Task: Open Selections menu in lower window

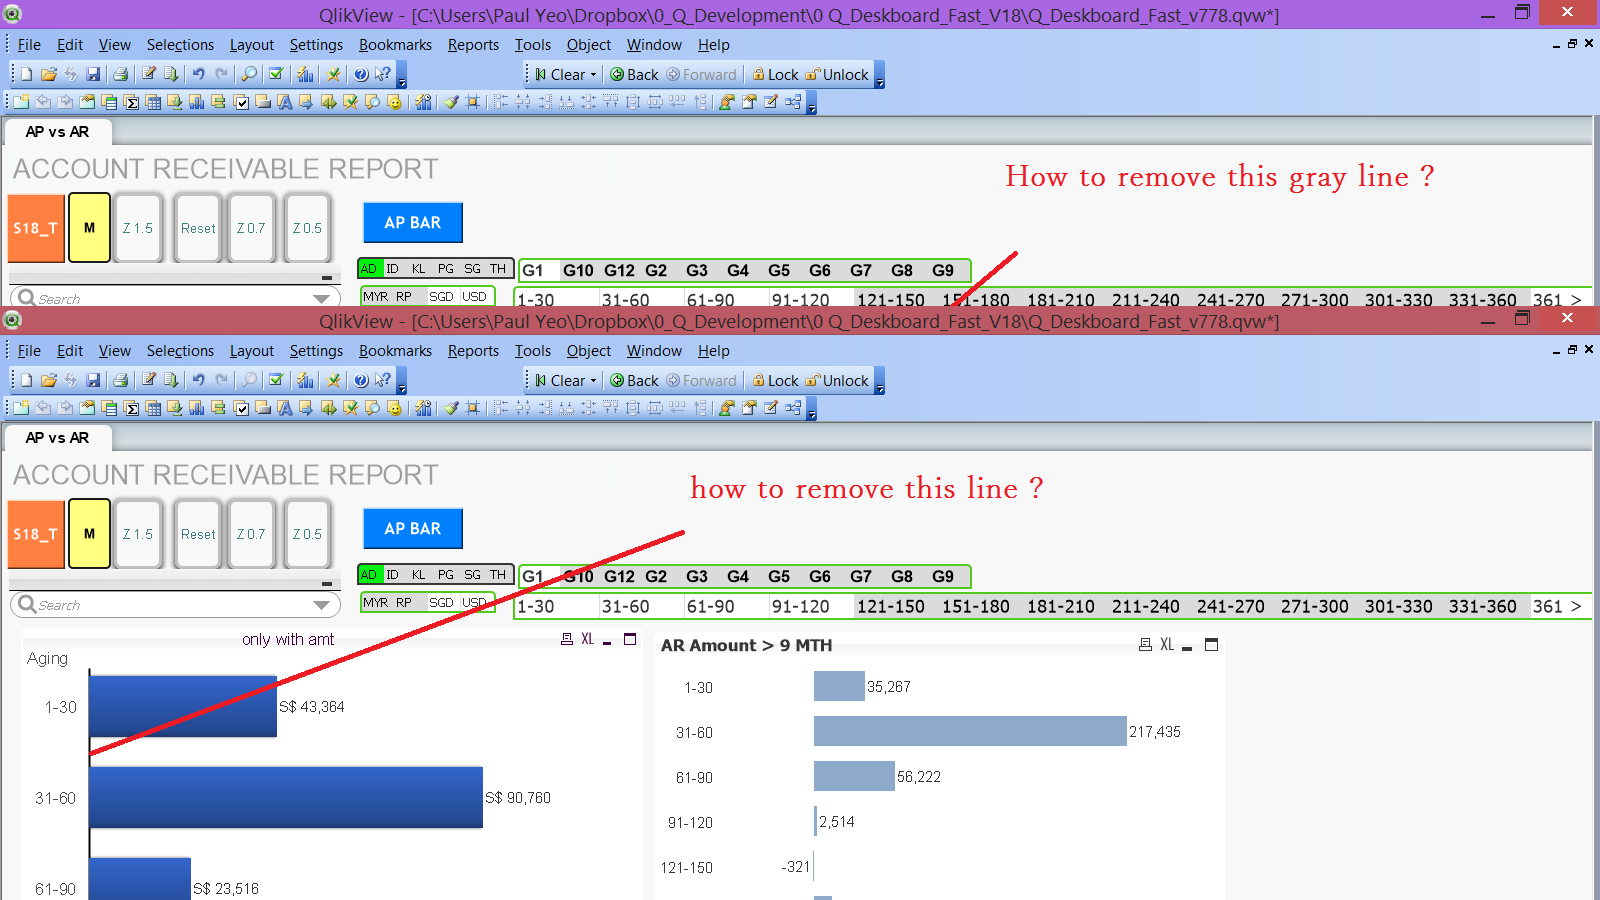Action: tap(180, 351)
